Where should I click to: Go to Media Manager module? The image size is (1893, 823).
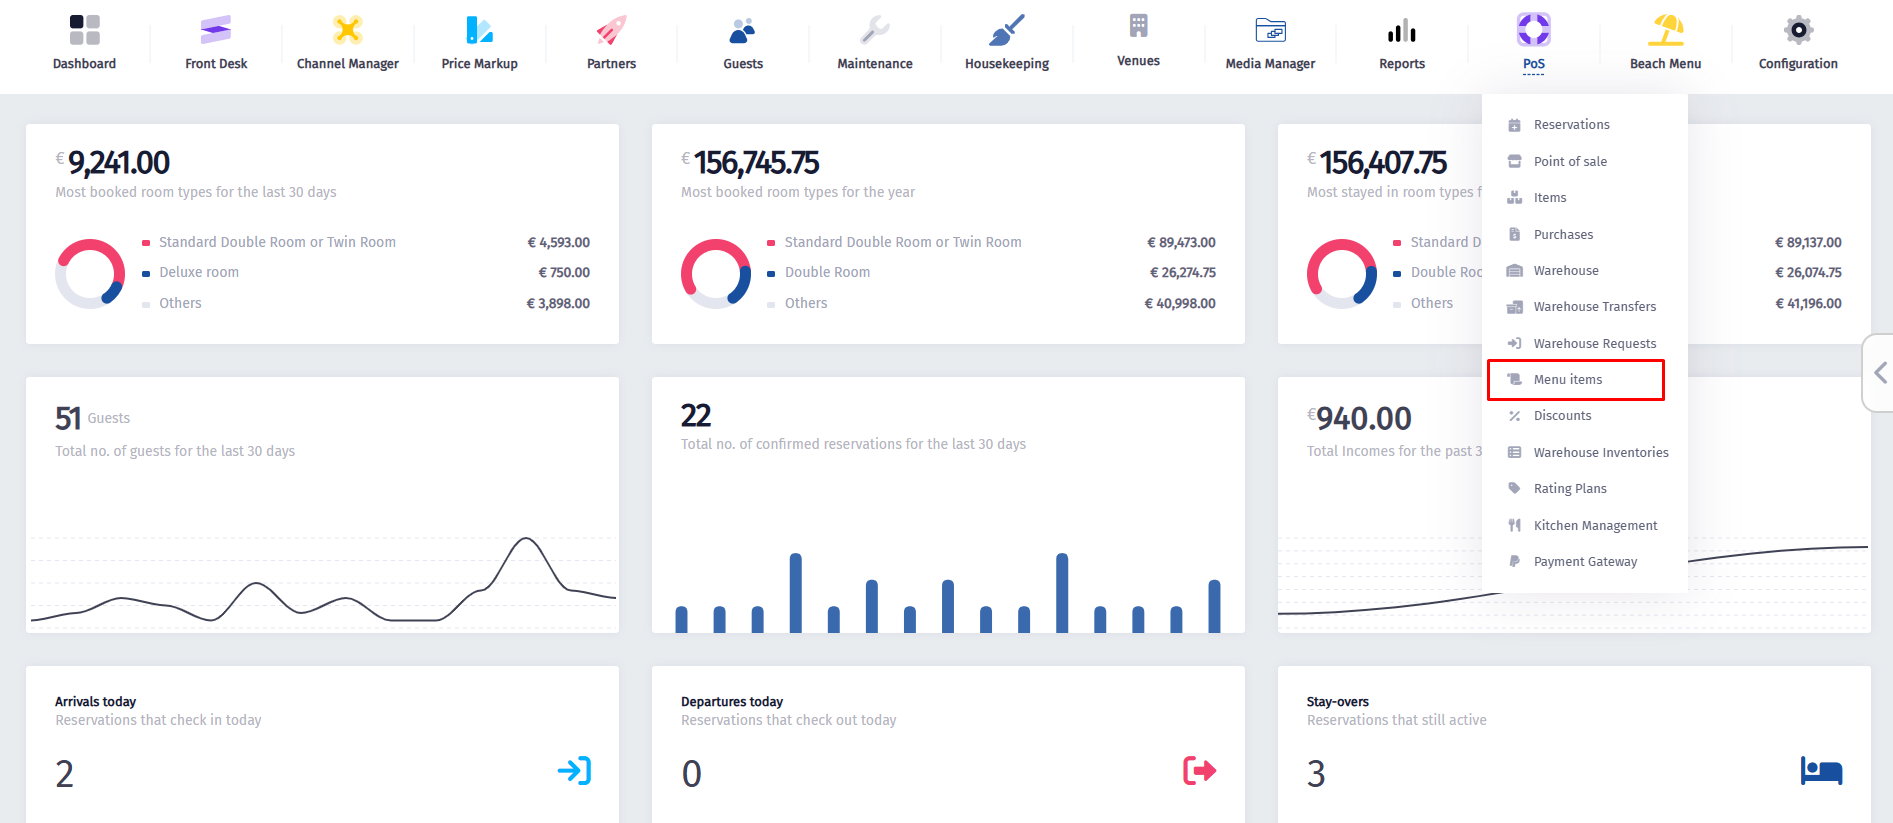pyautogui.click(x=1270, y=42)
